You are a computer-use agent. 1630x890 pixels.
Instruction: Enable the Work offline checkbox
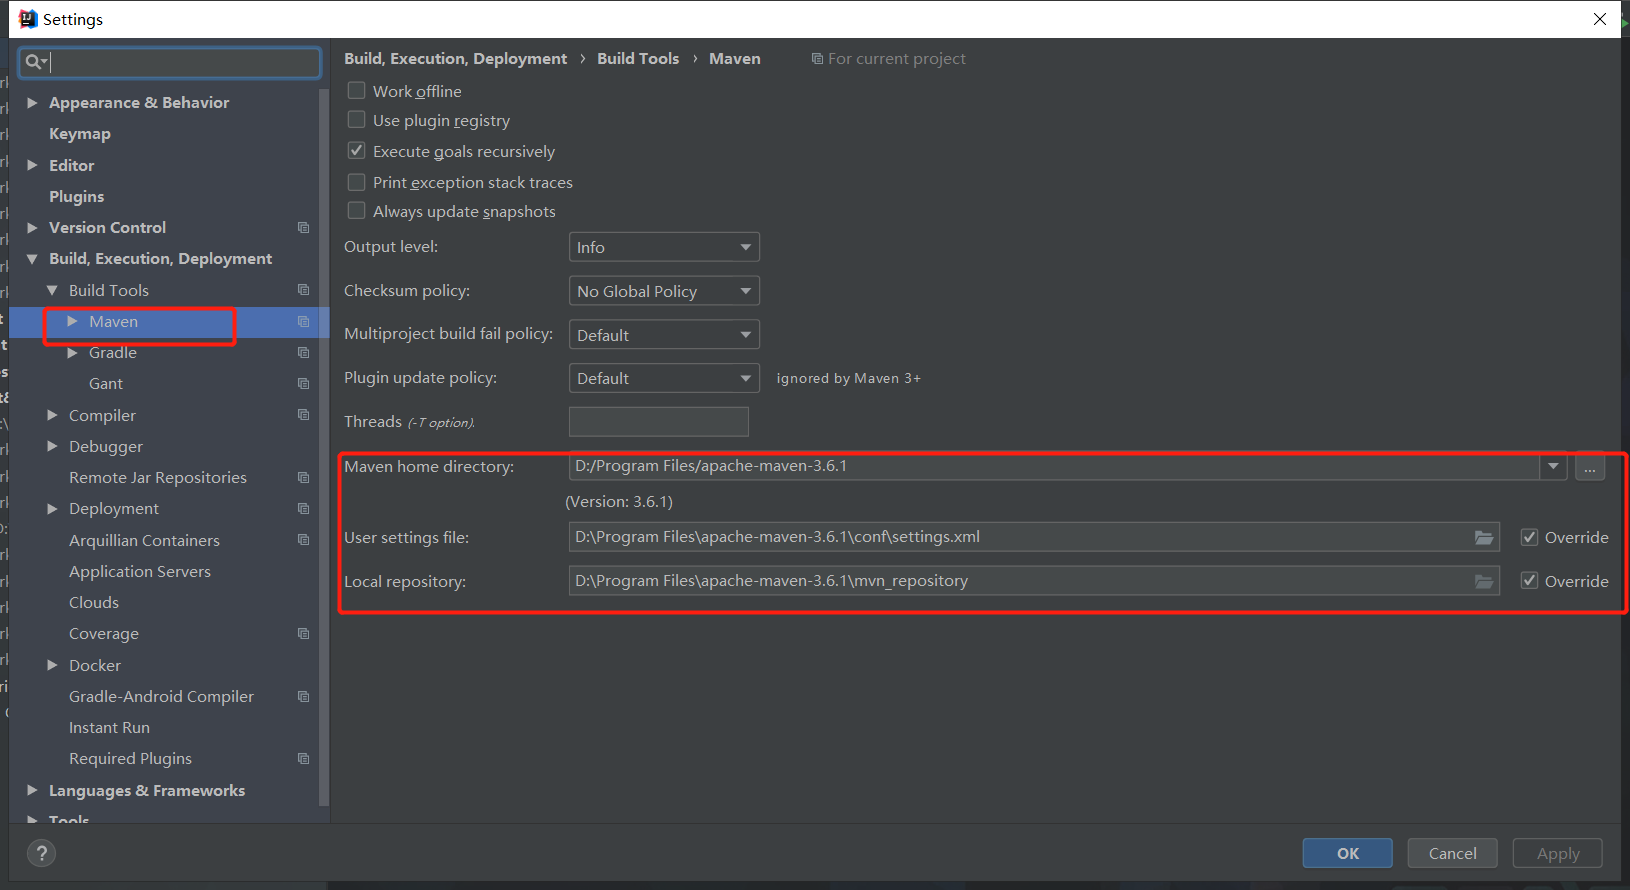pyautogui.click(x=356, y=91)
